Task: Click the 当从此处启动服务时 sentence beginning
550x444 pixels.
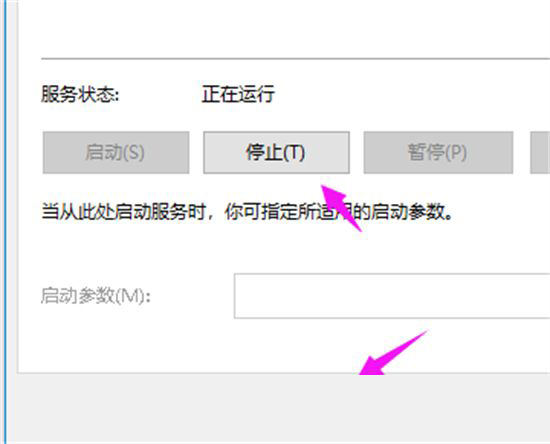Action: click(x=123, y=212)
